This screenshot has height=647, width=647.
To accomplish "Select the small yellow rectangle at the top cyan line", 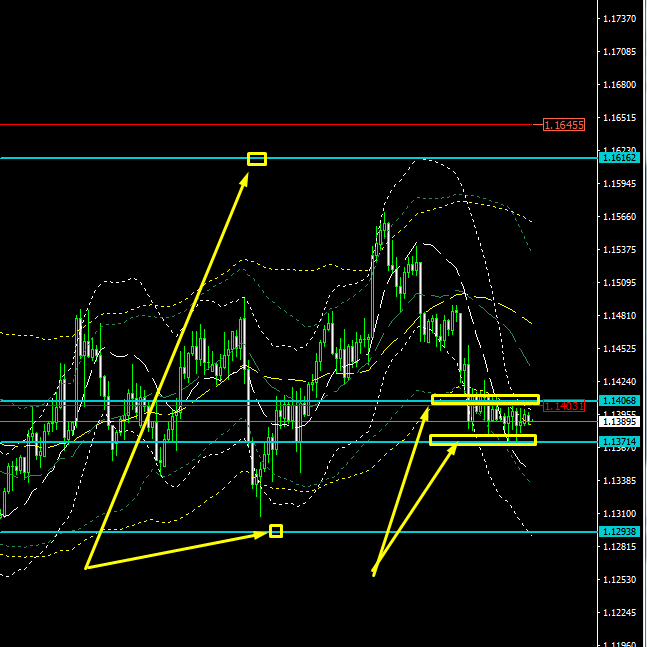I will point(257,158).
